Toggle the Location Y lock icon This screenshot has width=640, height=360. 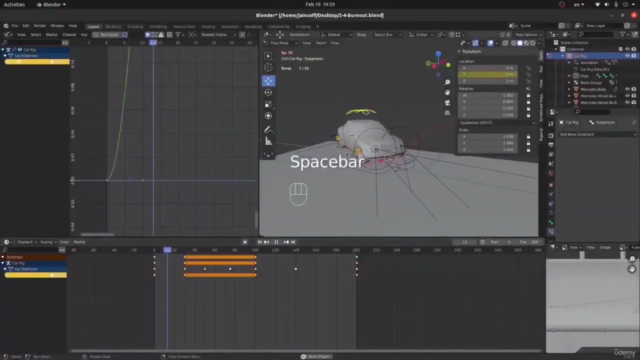tap(528, 75)
